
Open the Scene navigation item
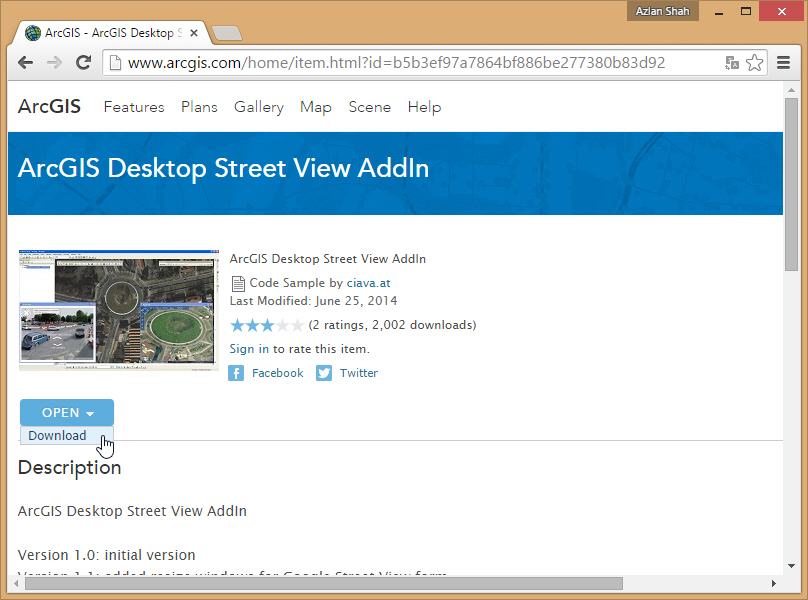coord(369,107)
